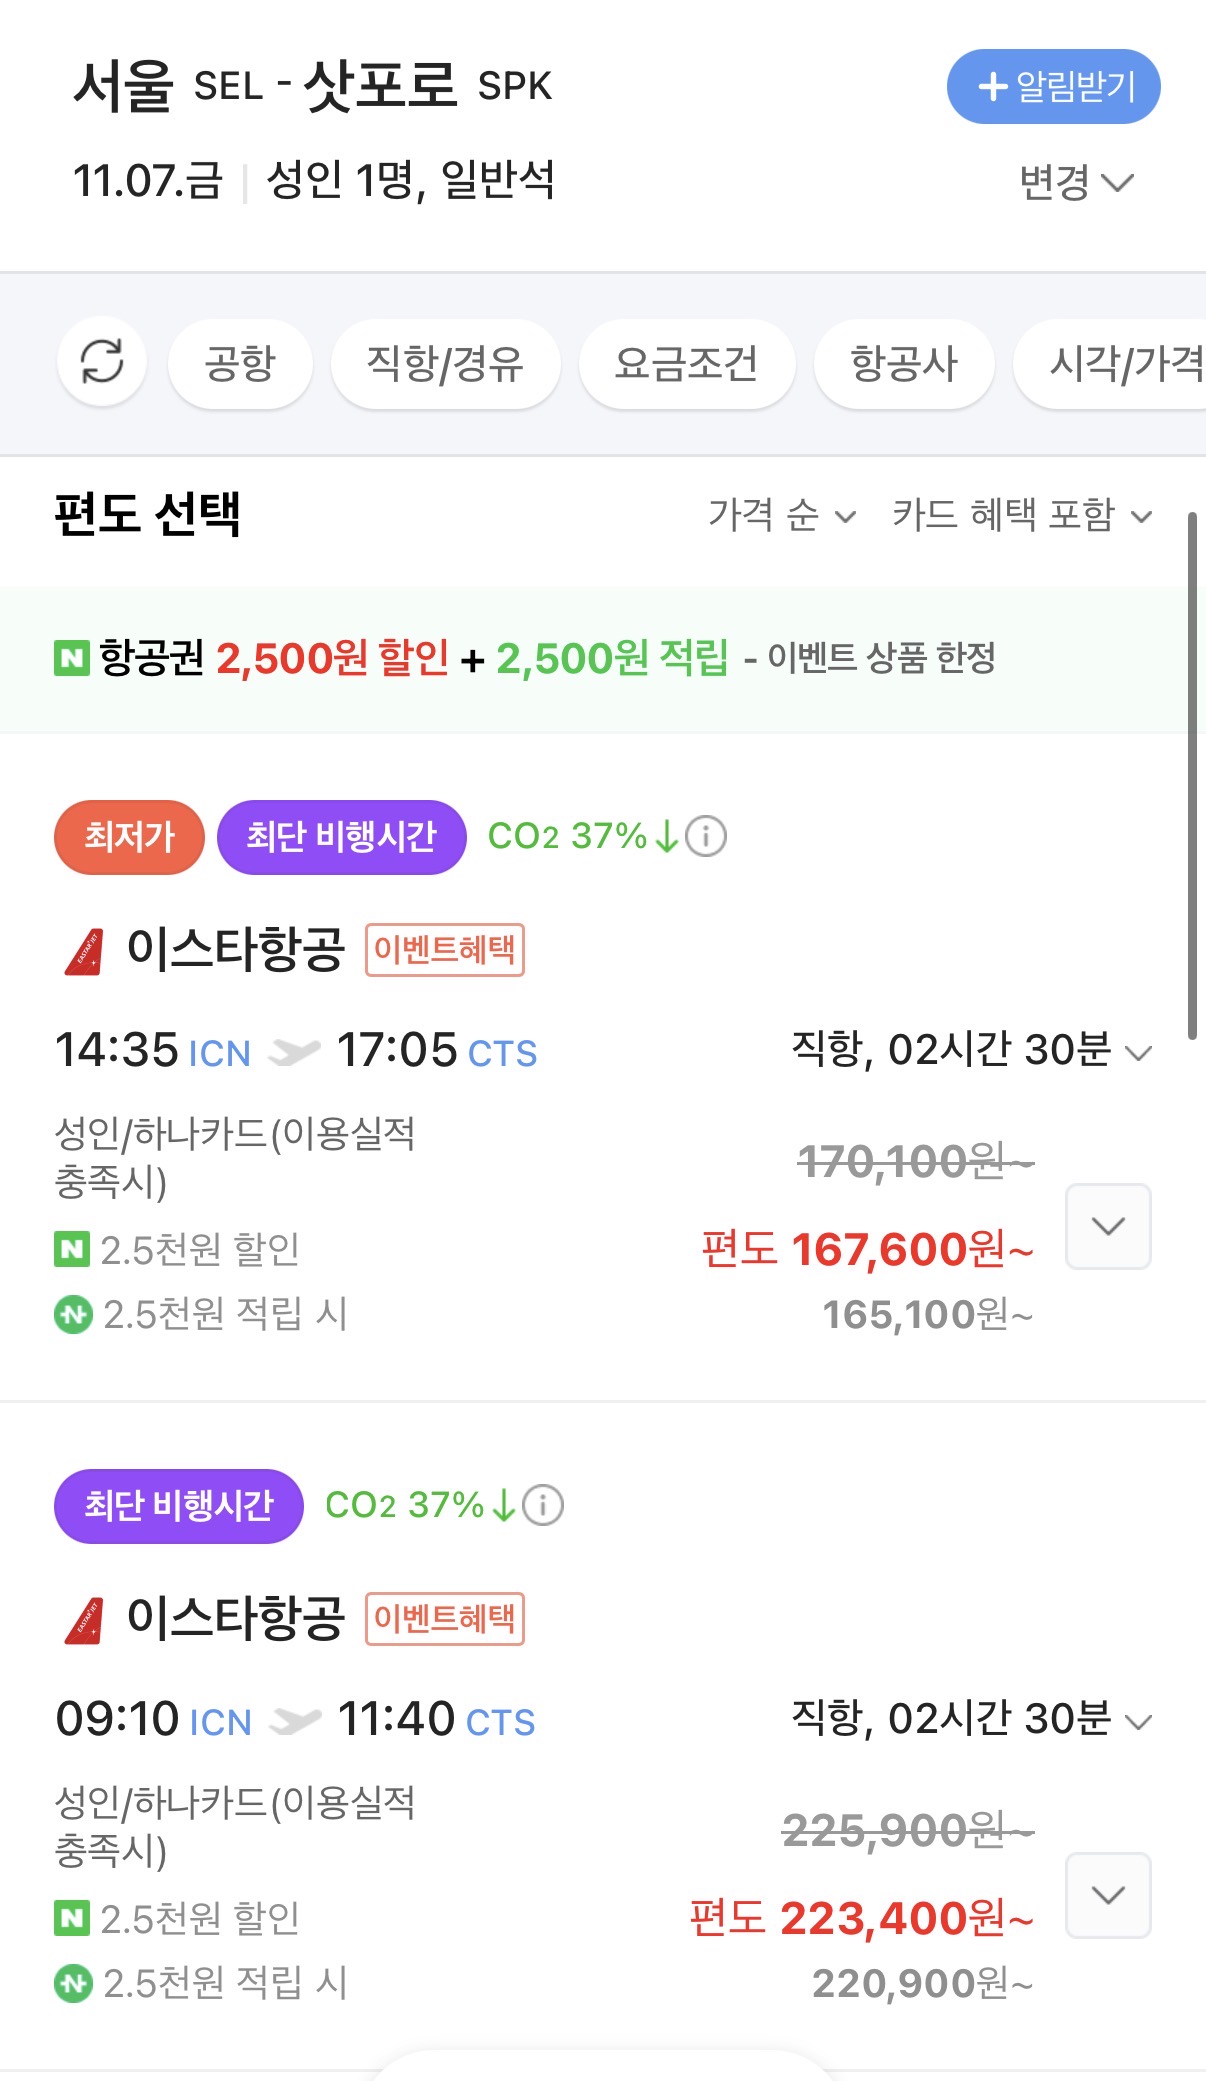Image resolution: width=1206 pixels, height=2081 pixels.
Task: Open the 직항/경유 filter chip
Action: coord(445,363)
